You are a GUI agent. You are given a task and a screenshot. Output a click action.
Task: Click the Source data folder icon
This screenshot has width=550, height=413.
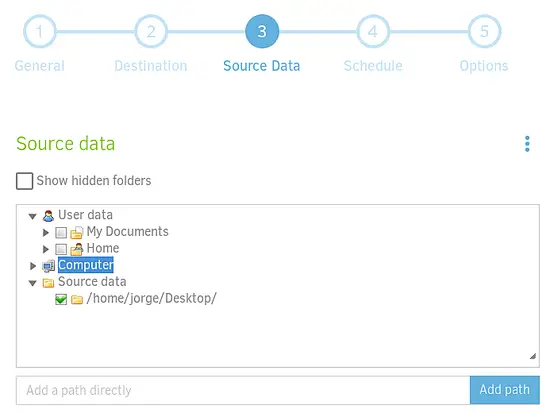48,282
